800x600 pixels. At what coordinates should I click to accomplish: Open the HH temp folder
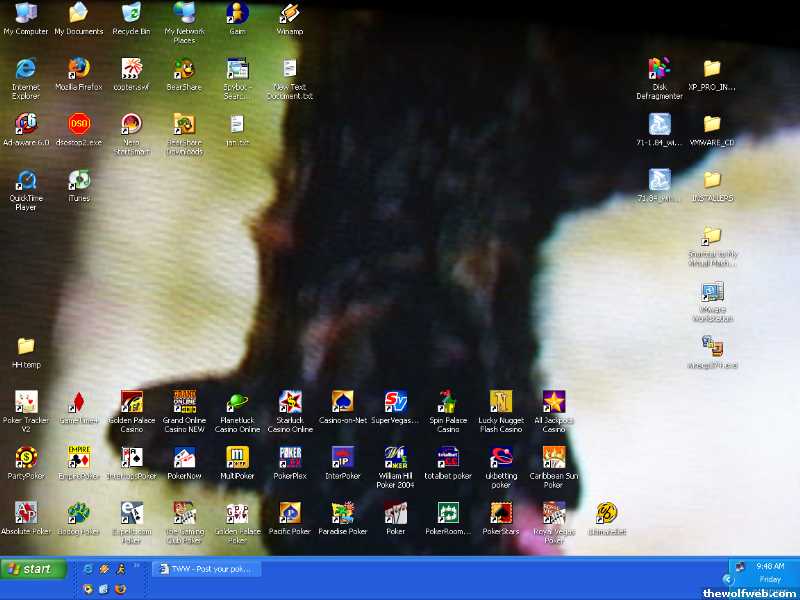coord(26,347)
